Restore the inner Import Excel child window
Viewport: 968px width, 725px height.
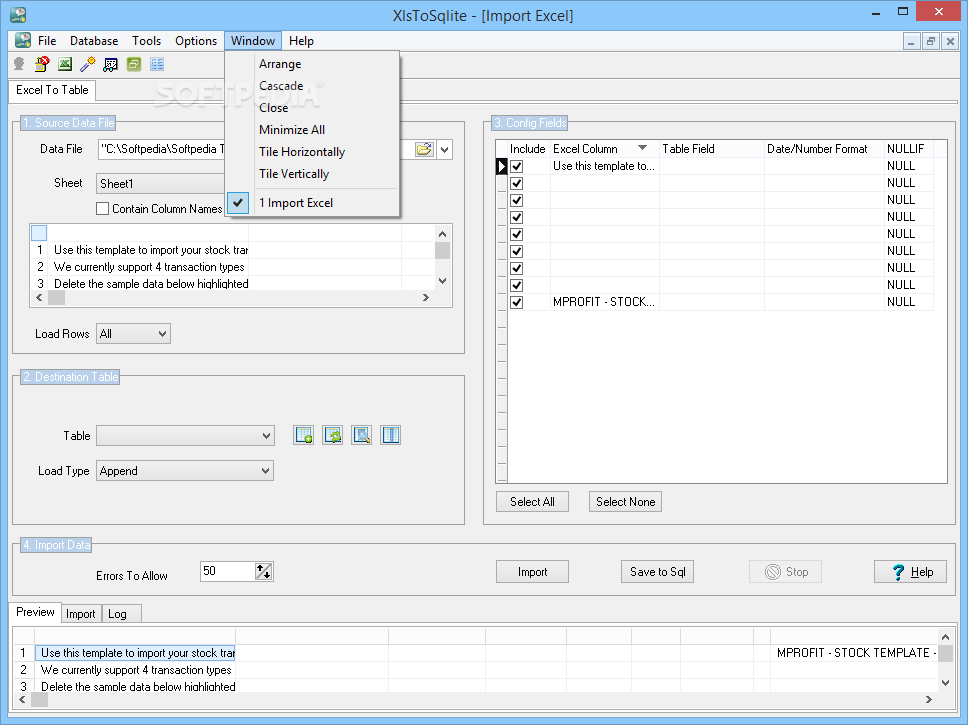(x=930, y=41)
